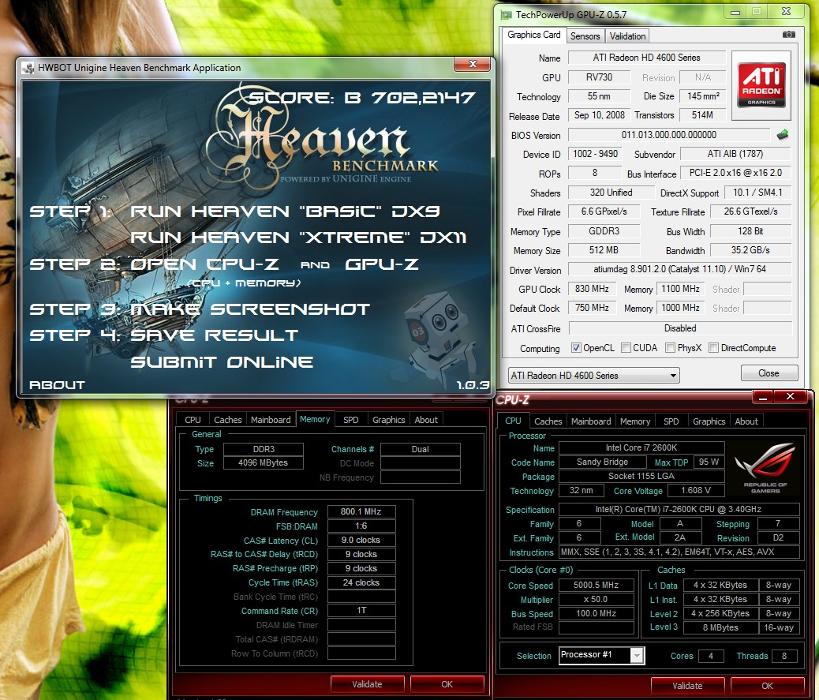Click the Close button in GPU-Z
Viewport: 819px width, 700px height.
769,373
